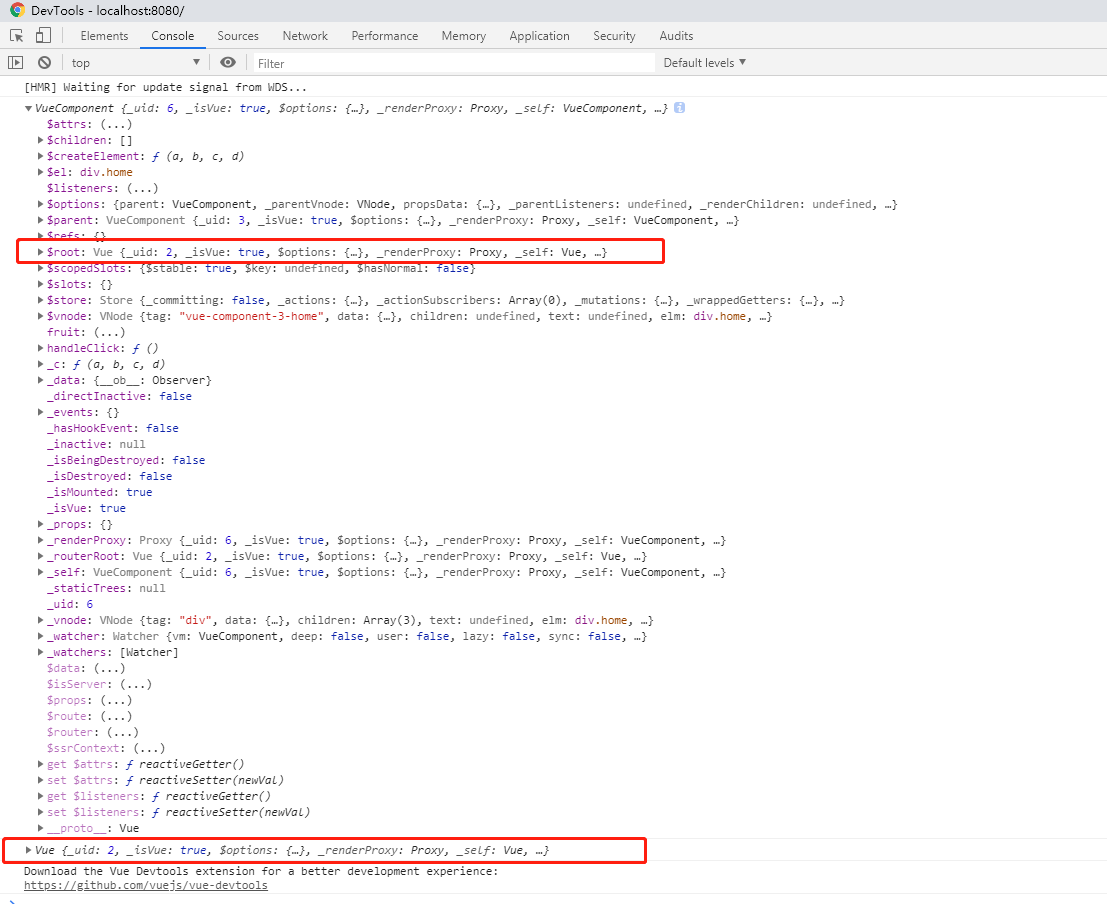Show the console sidebar icon
Viewport: 1107px width, 904px height.
click(16, 63)
